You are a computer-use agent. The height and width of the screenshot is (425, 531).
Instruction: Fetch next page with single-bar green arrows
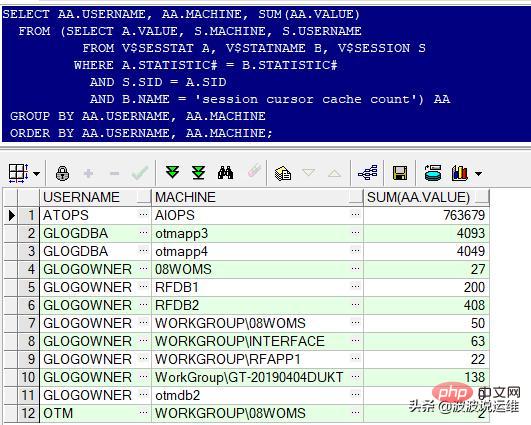click(x=172, y=172)
